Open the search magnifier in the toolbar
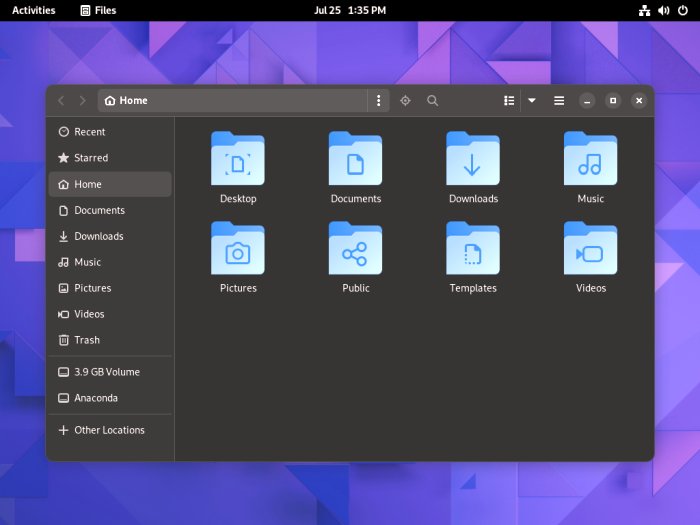This screenshot has height=525, width=700. pyautogui.click(x=432, y=100)
